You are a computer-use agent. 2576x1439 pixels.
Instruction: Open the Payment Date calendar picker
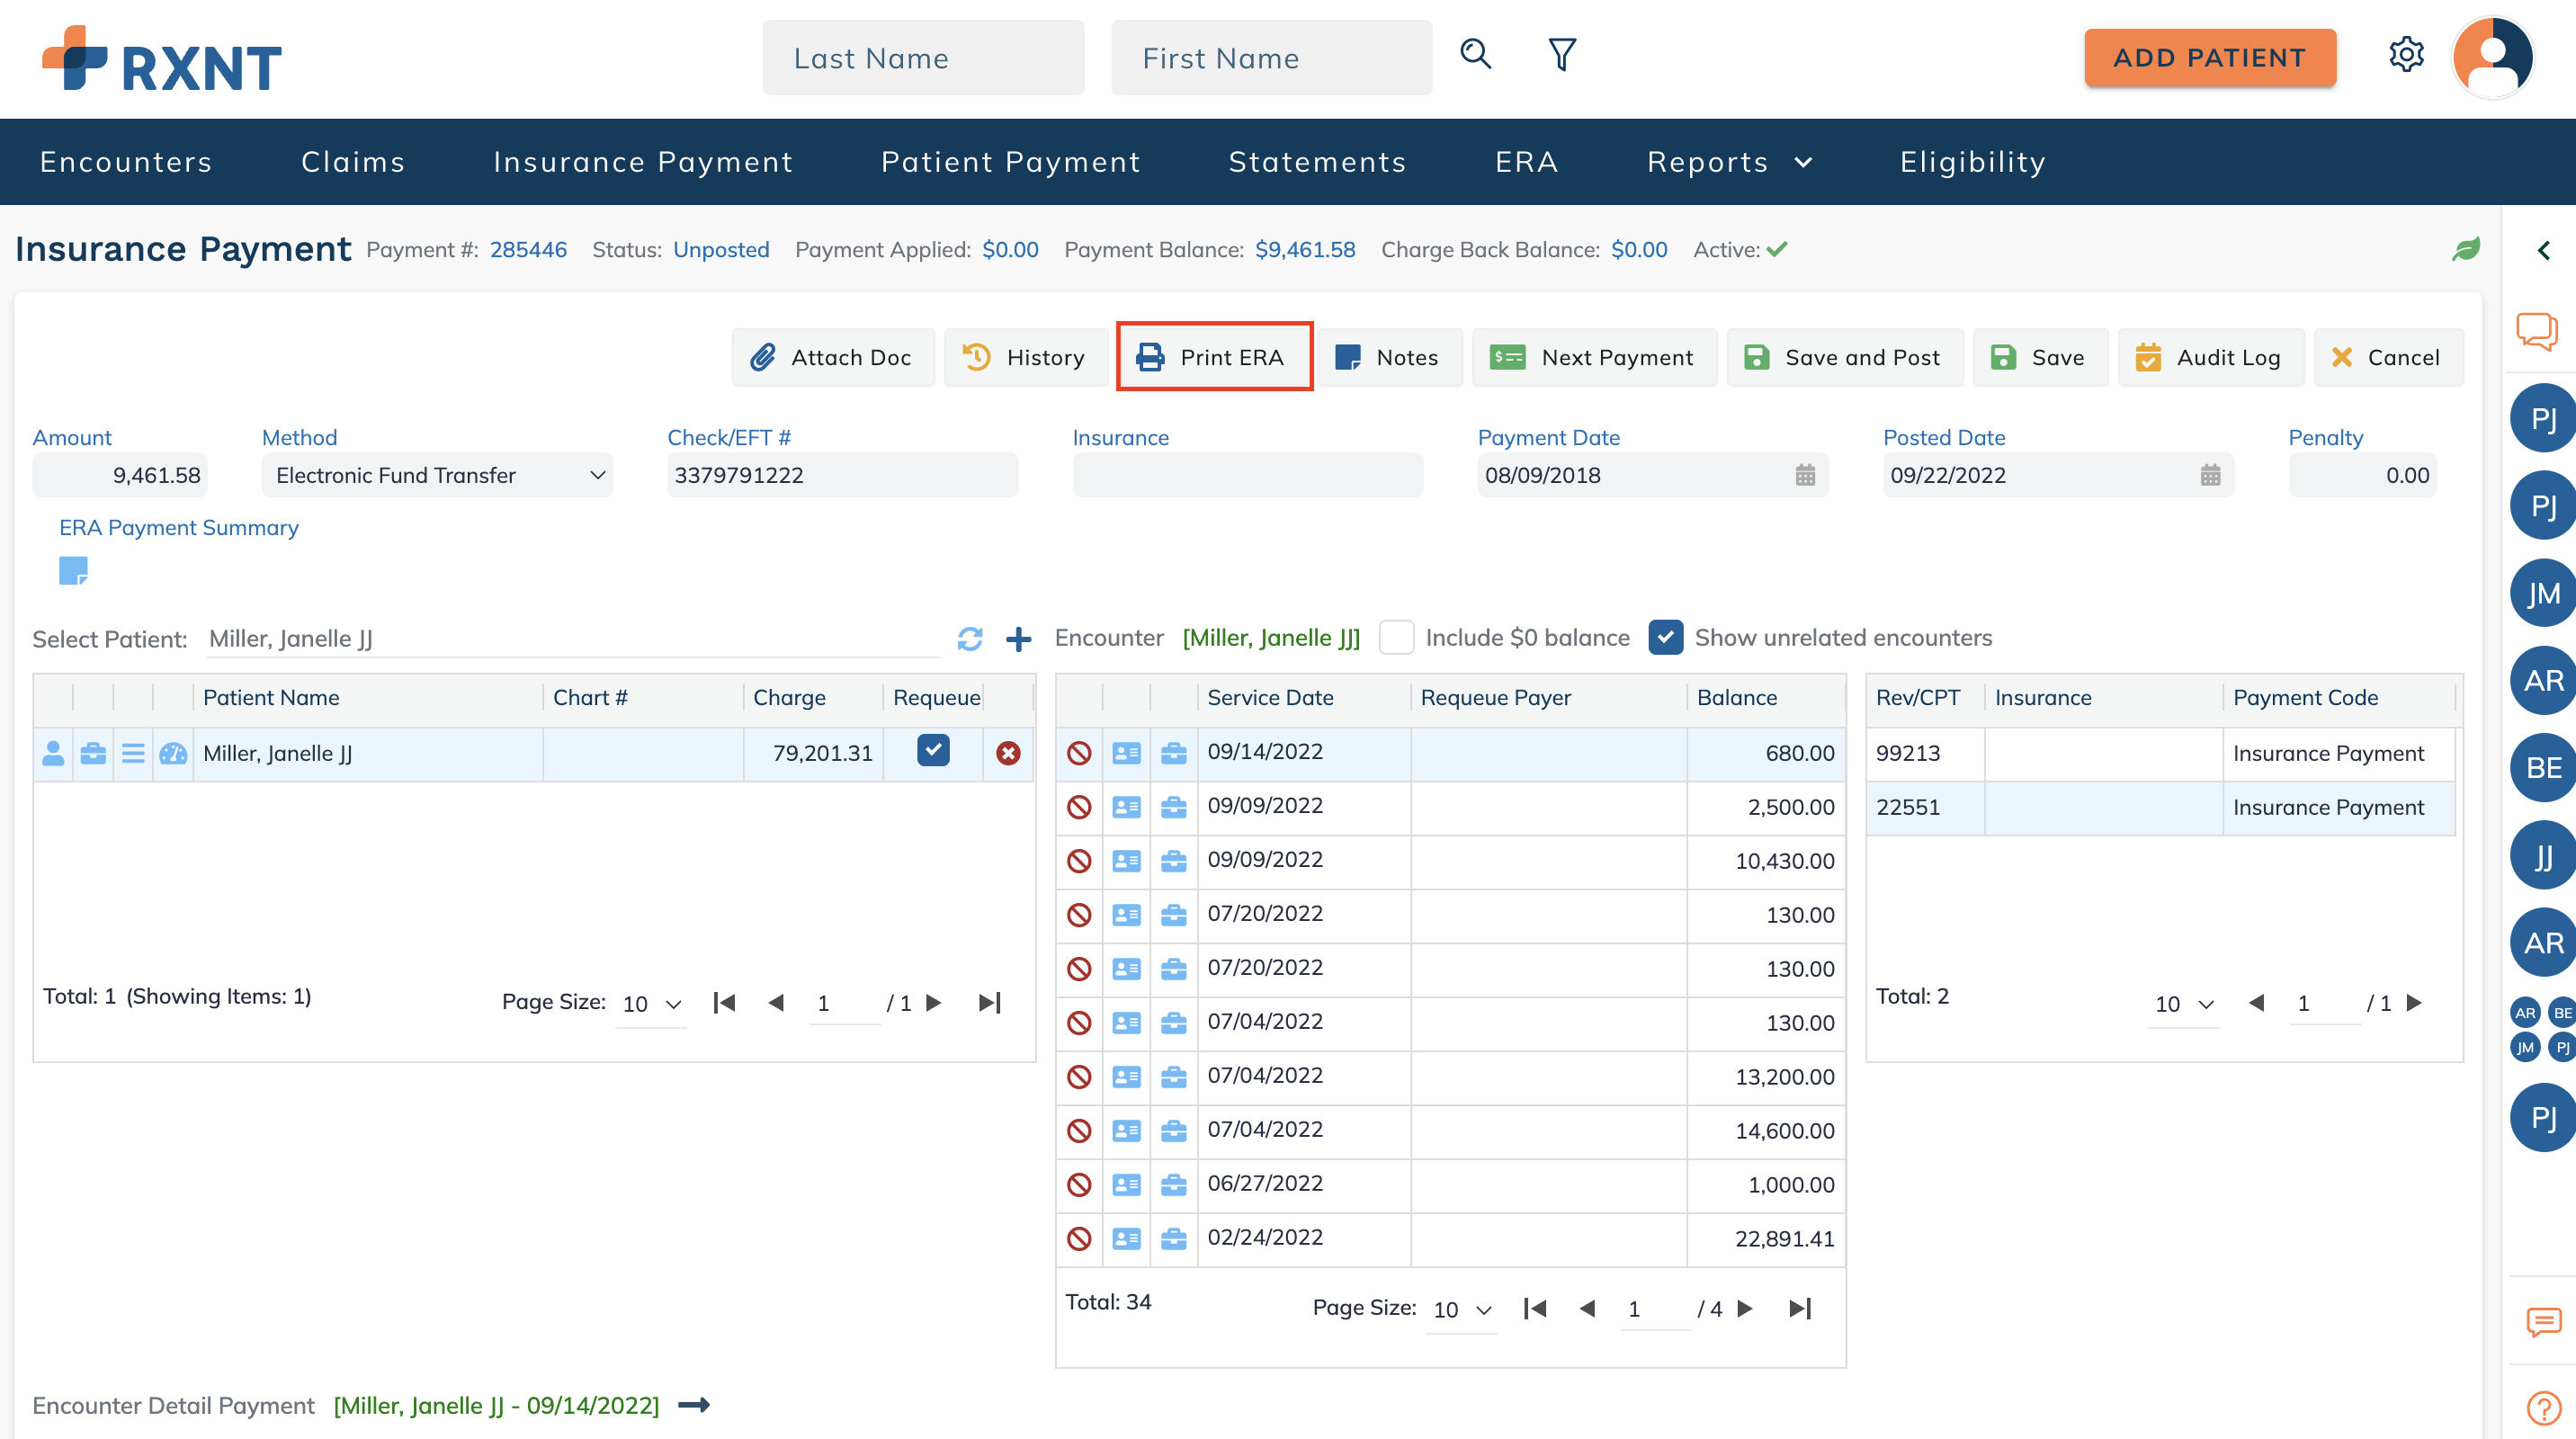(x=1805, y=476)
